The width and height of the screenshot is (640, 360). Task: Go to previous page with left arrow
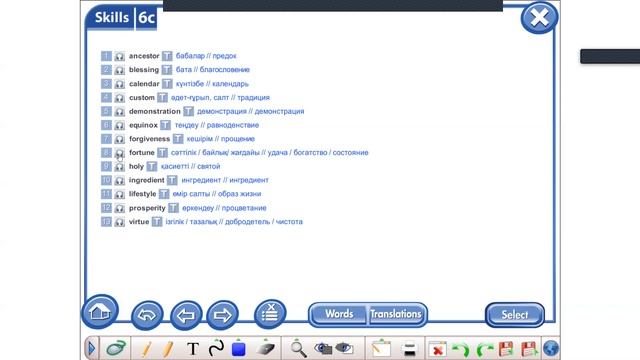pos(186,315)
